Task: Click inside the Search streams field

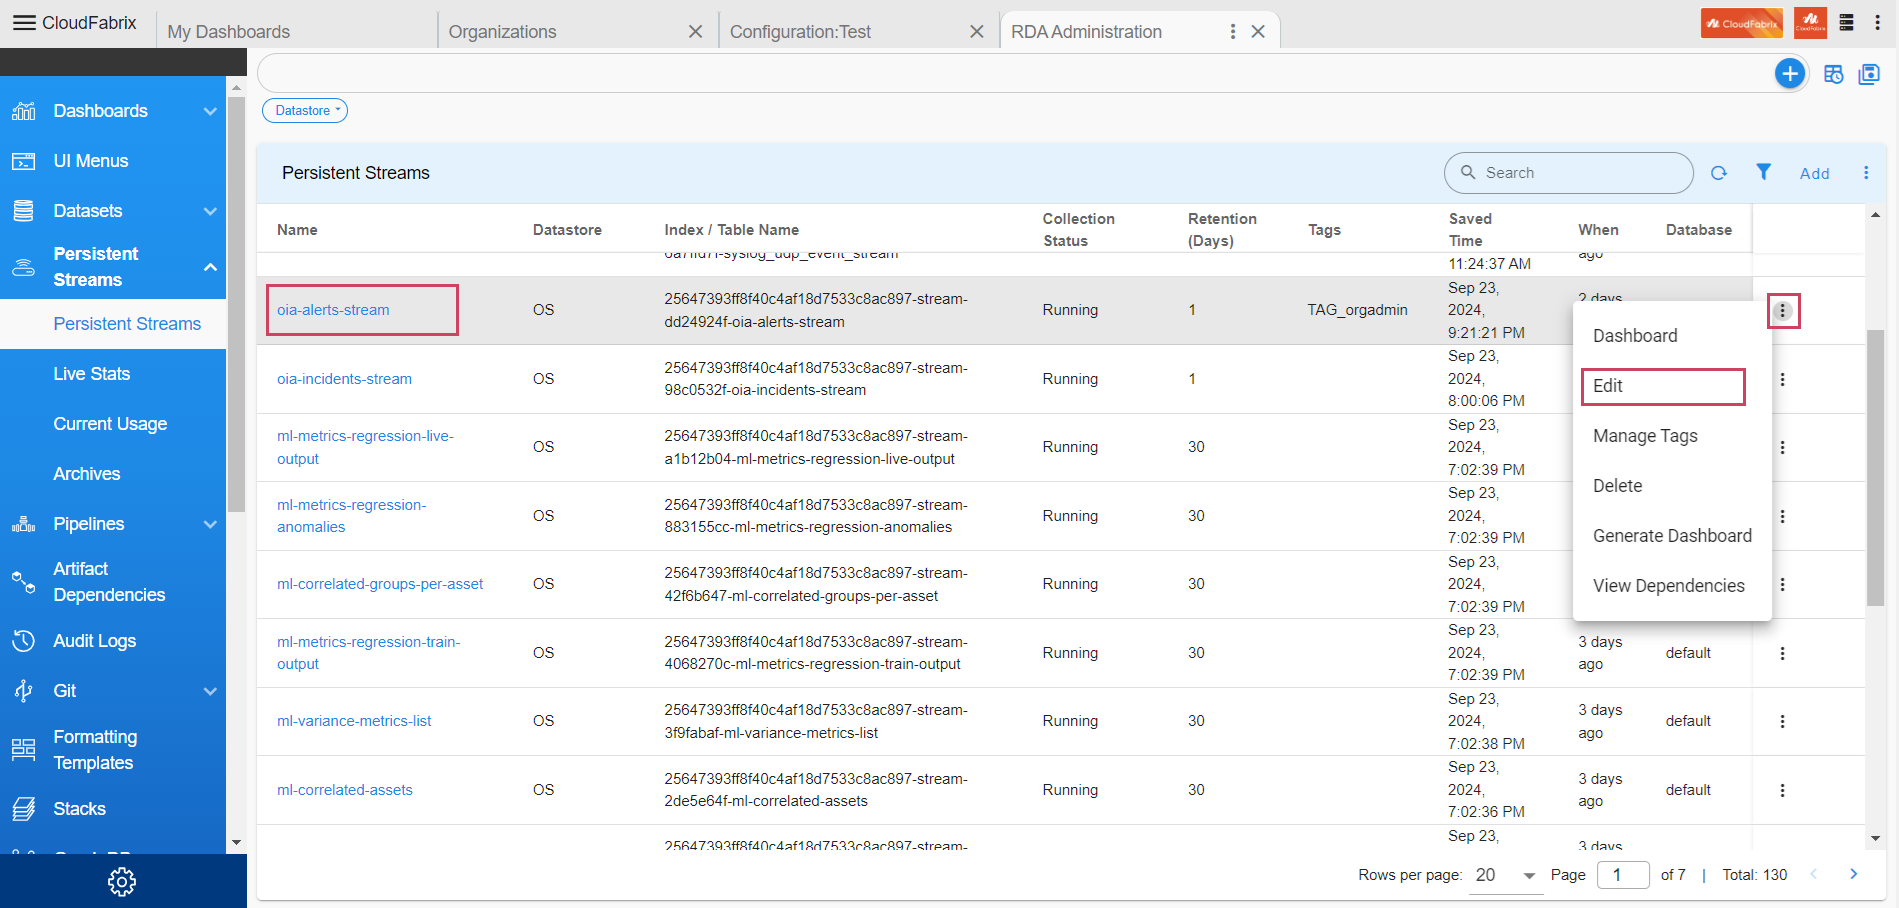Action: coord(1568,172)
